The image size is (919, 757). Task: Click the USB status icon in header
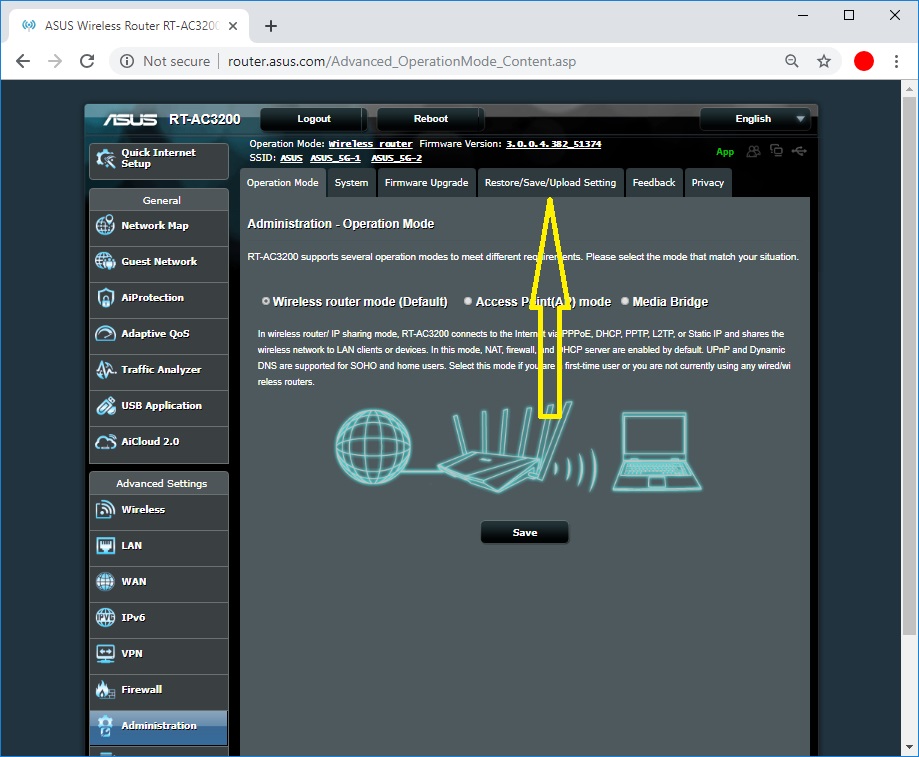799,151
